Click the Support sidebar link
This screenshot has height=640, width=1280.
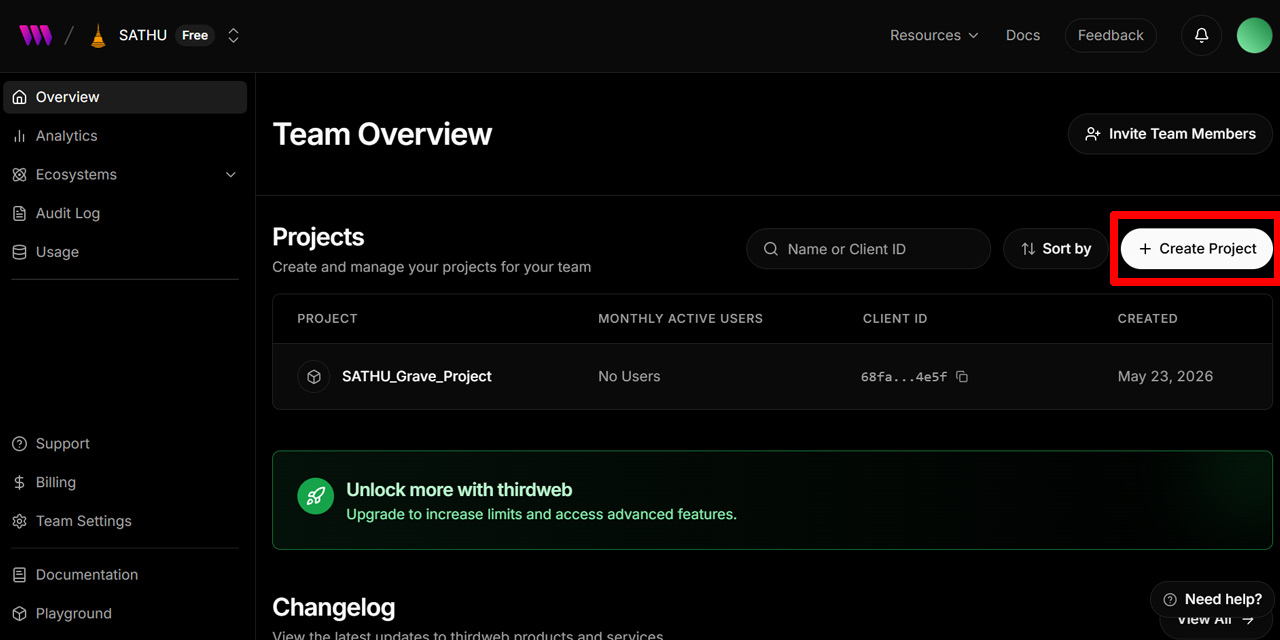tap(125, 444)
